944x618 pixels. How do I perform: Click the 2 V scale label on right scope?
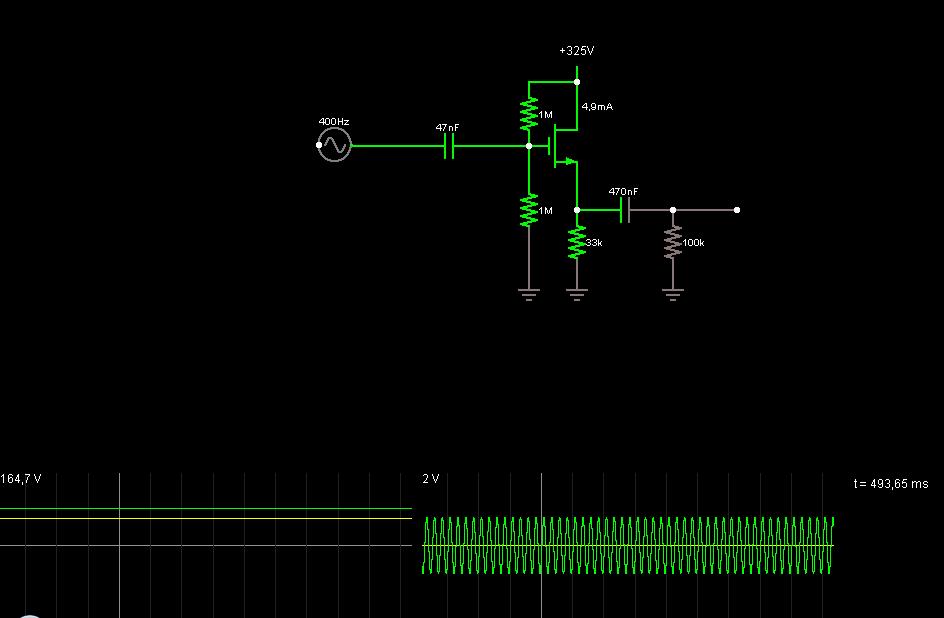431,479
